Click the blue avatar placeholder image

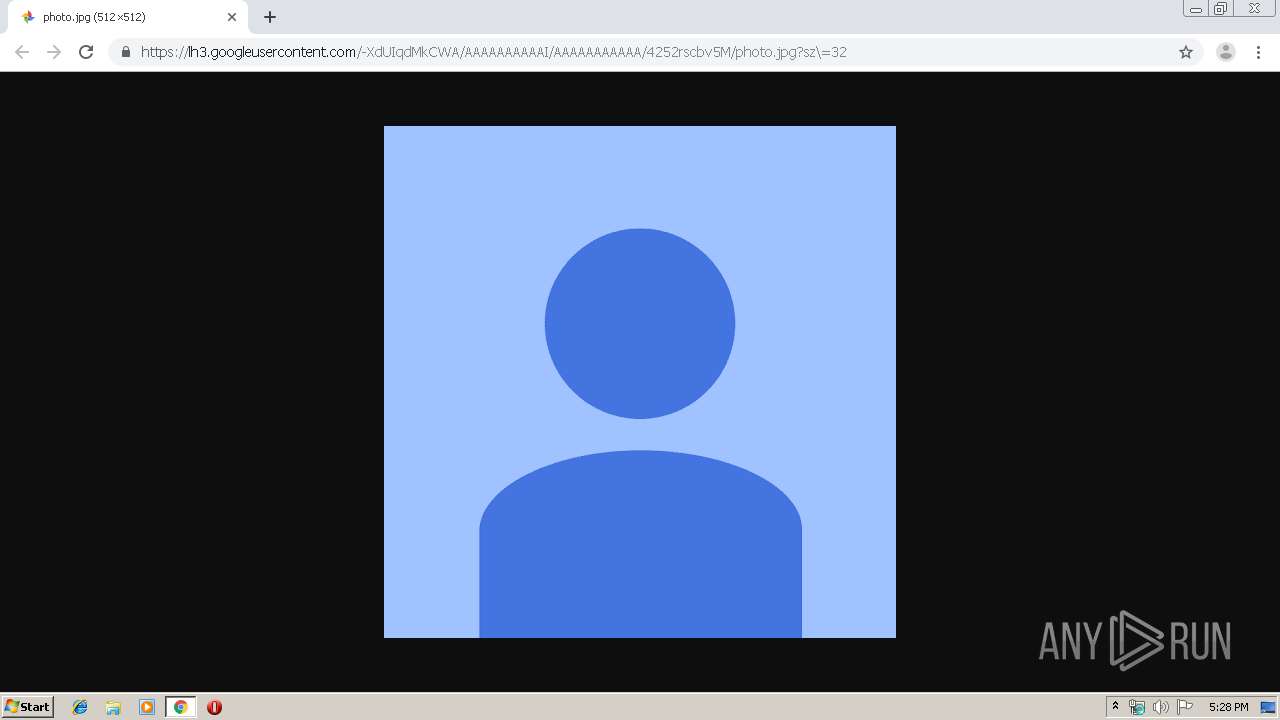(x=640, y=382)
